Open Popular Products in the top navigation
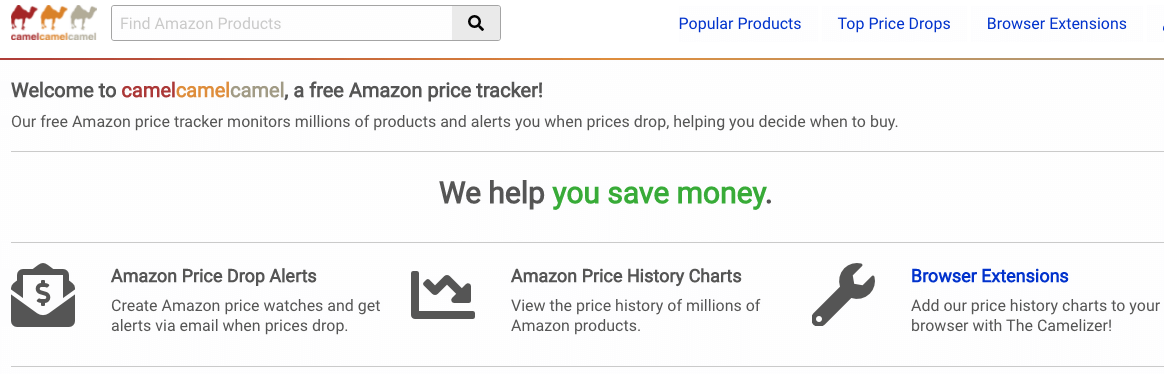This screenshot has width=1164, height=374. click(x=739, y=24)
